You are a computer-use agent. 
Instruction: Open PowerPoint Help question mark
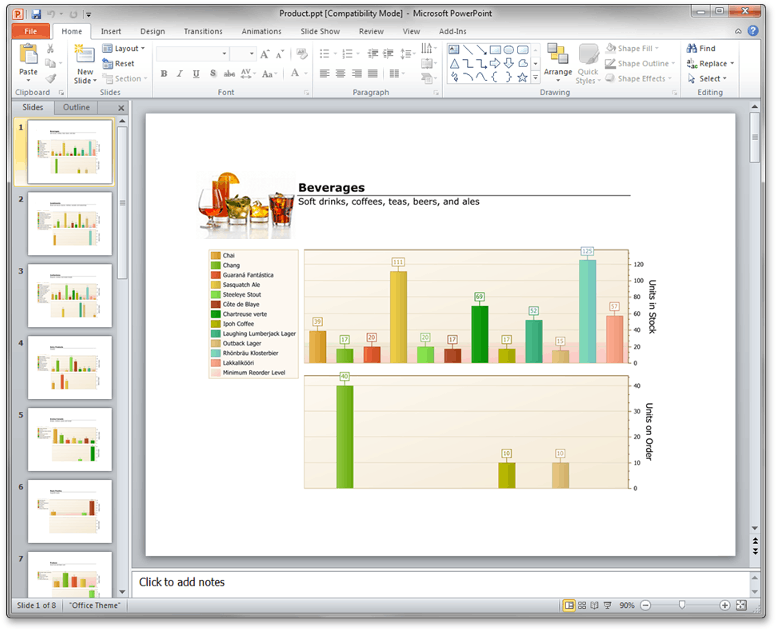pos(753,31)
